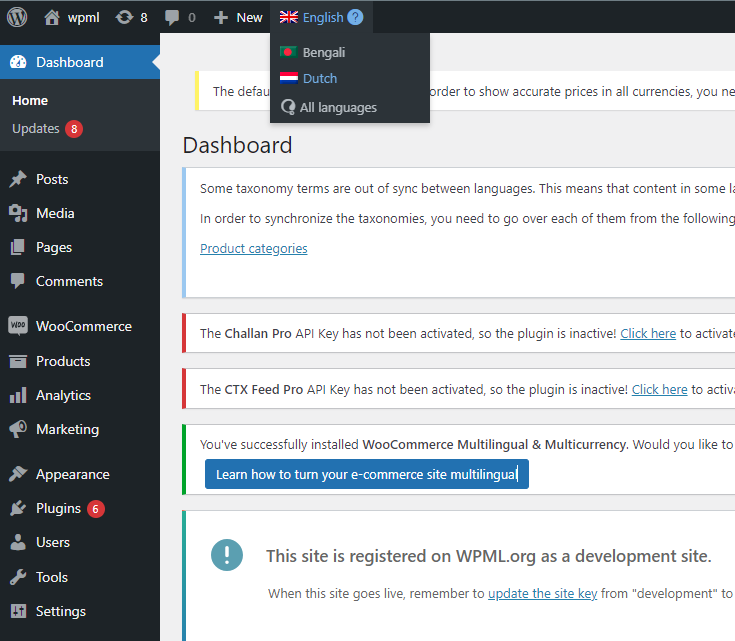Screen dimensions: 735x641
Task: Click the Analytics bar chart icon
Action: [x=18, y=395]
